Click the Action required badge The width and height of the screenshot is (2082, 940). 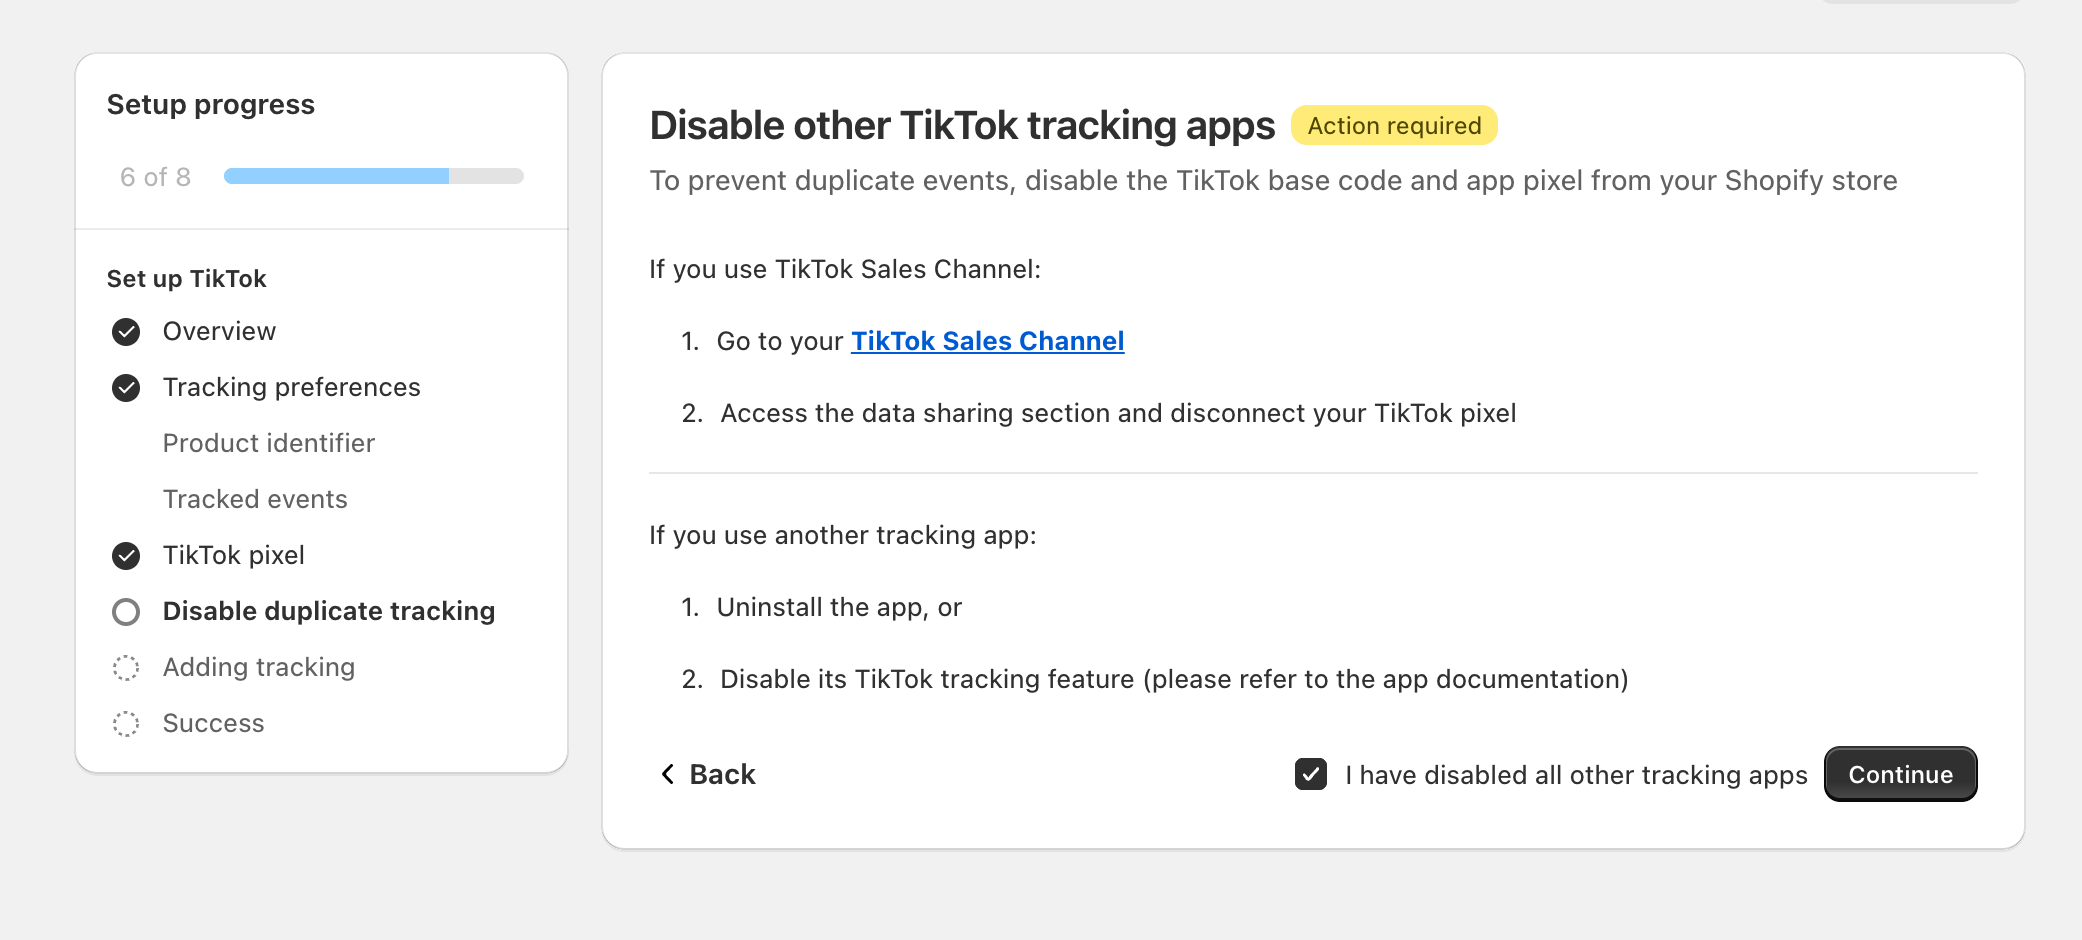(x=1394, y=126)
